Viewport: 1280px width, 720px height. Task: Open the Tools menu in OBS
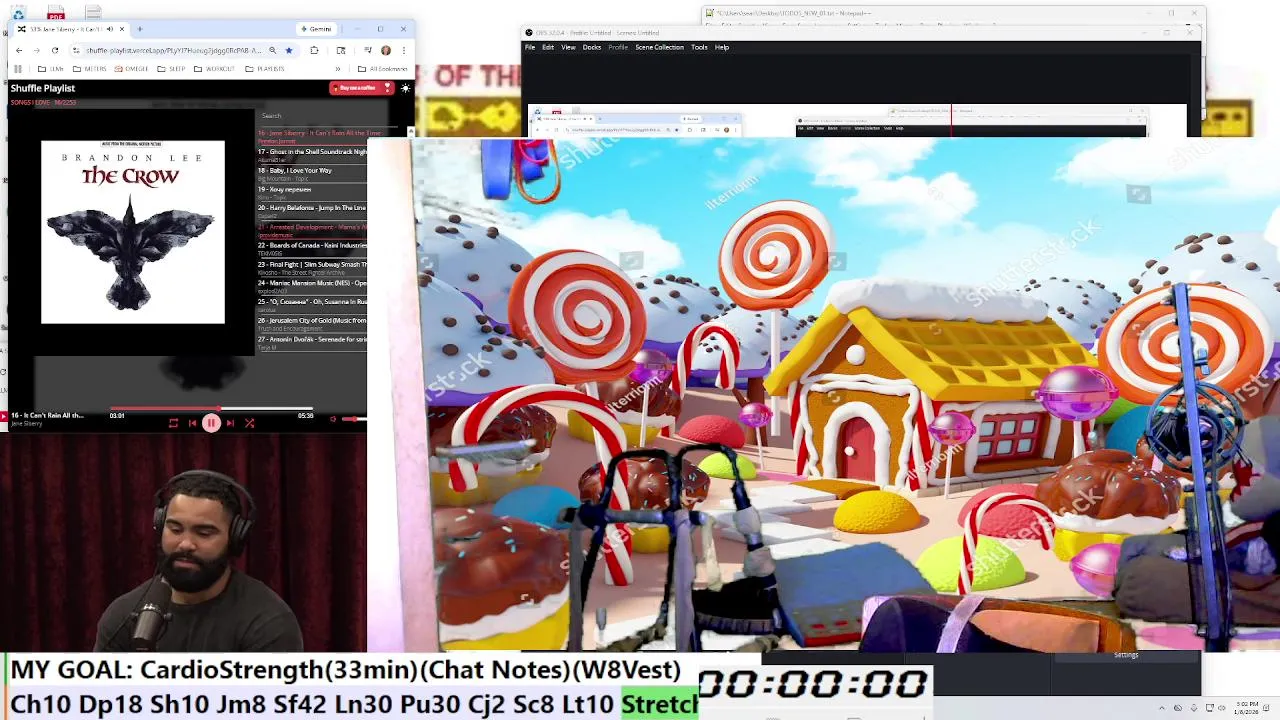coord(699,47)
